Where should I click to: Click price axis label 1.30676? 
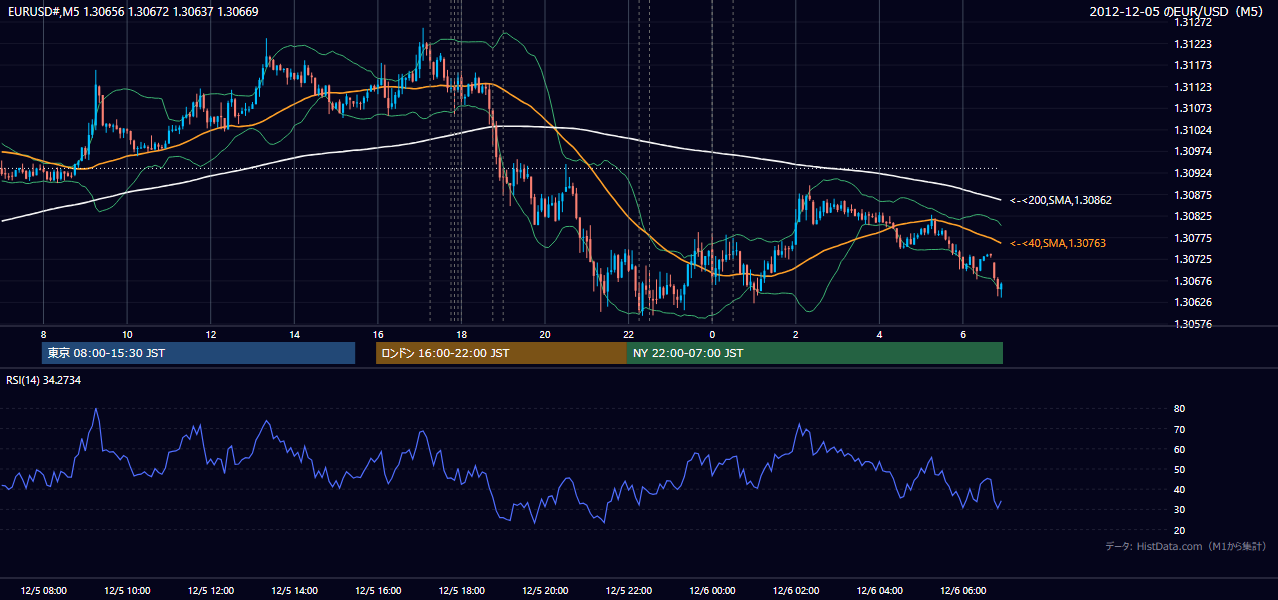point(1194,281)
